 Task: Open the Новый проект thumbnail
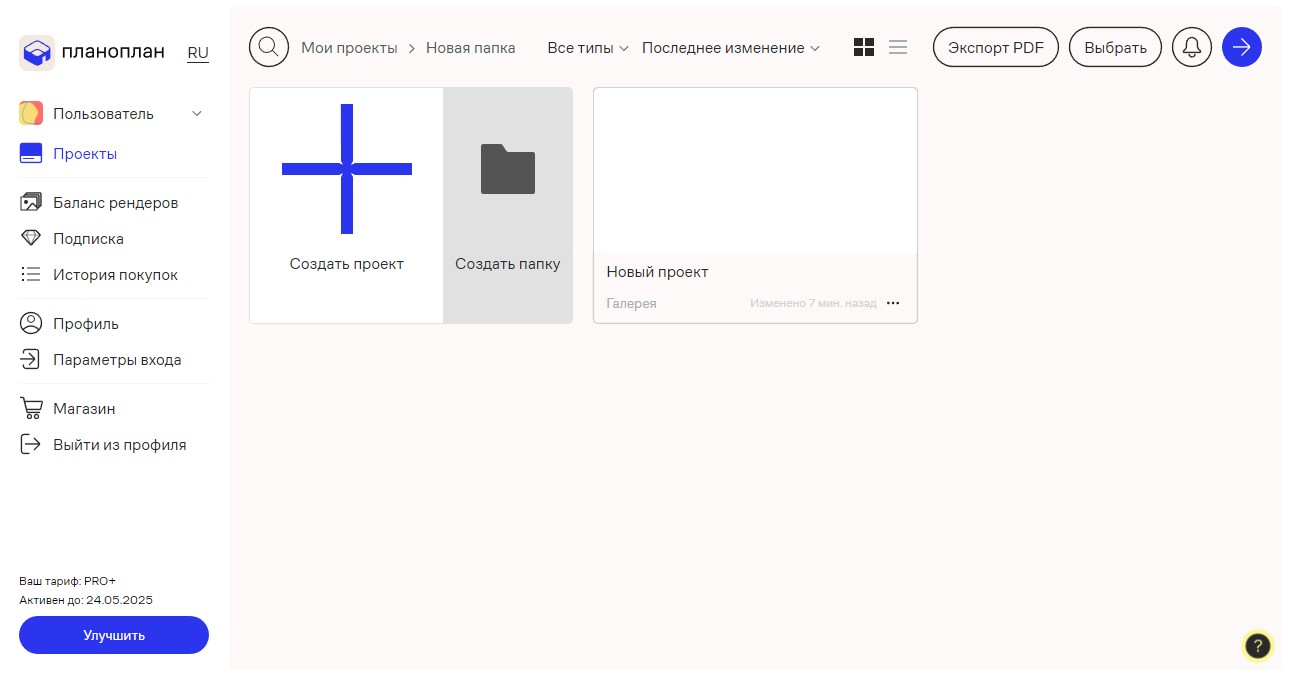pos(755,170)
